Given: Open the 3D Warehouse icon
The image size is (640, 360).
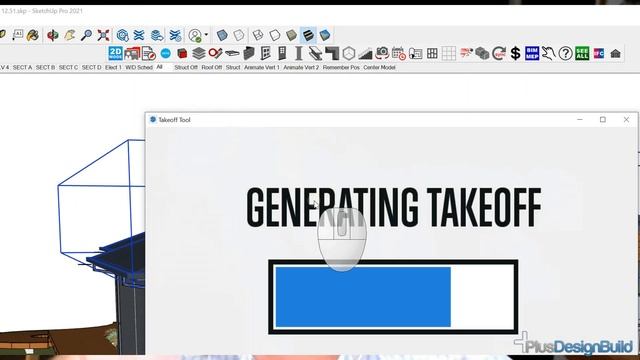Looking at the screenshot, I should click(x=122, y=35).
